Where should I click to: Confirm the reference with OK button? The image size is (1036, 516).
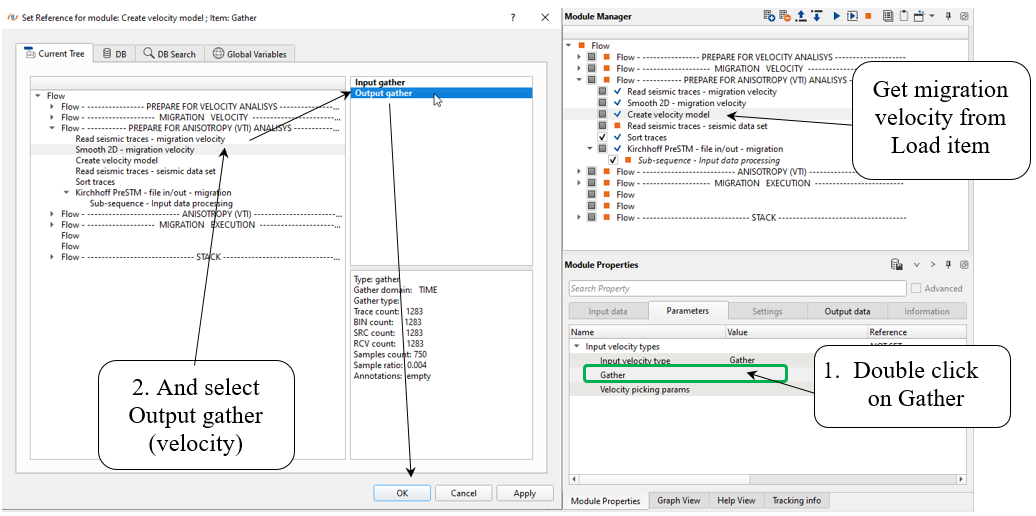(401, 493)
